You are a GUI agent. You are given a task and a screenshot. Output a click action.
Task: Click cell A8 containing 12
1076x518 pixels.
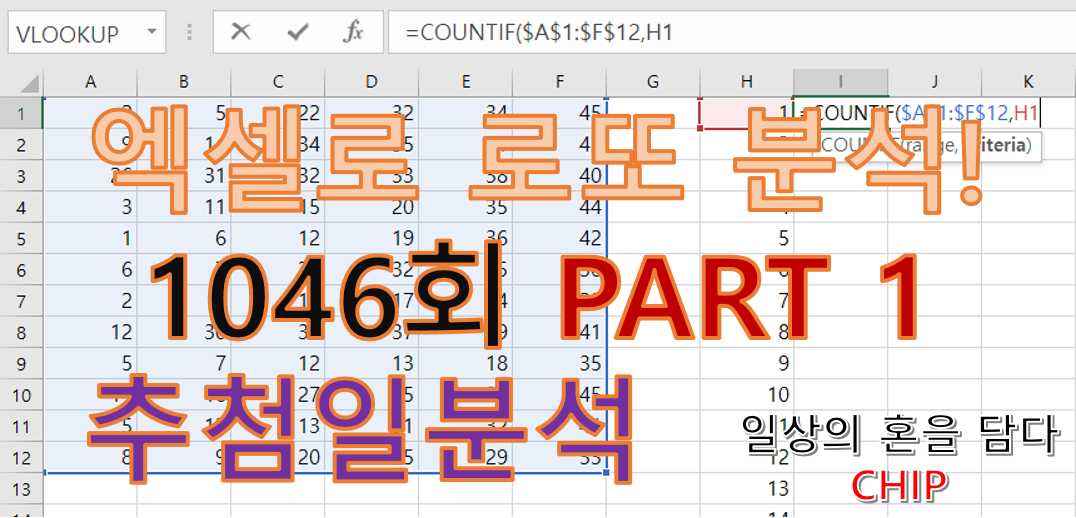(90, 332)
